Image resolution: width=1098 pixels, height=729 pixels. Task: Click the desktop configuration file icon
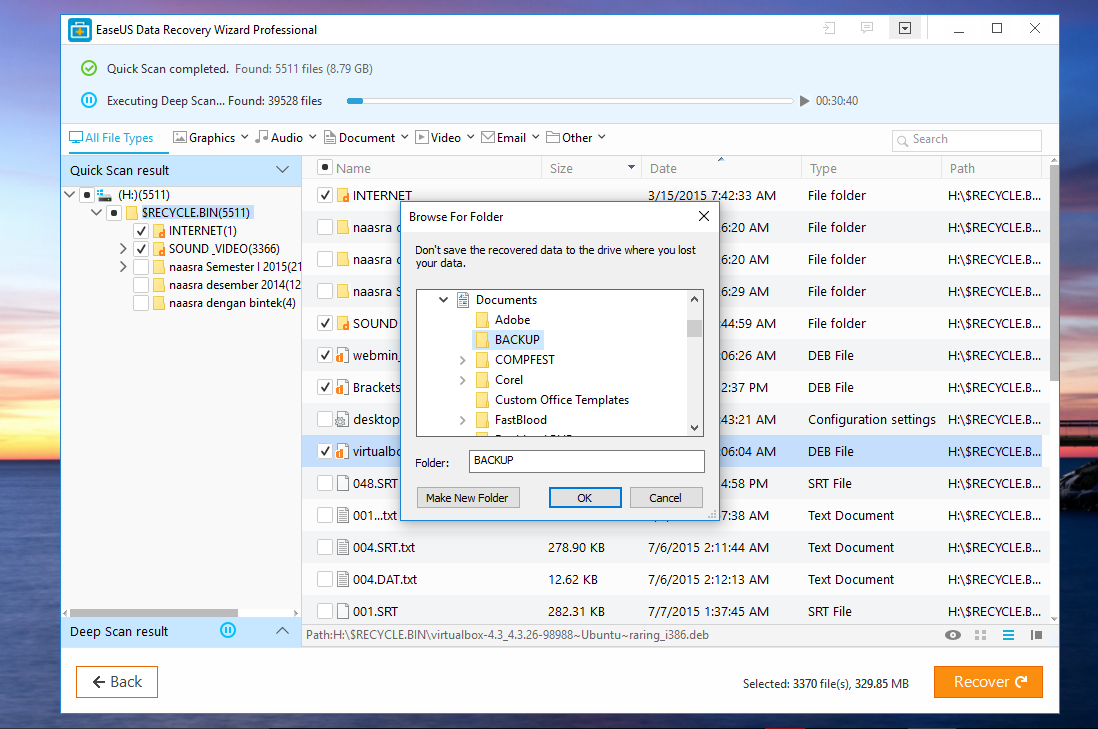[342, 419]
